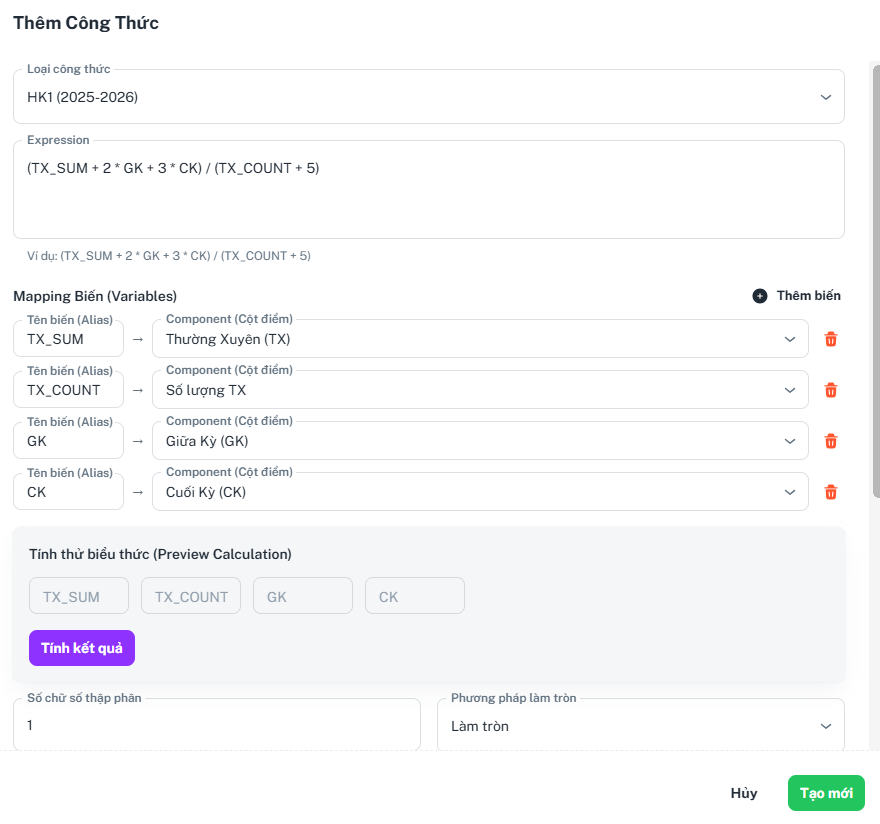The image size is (880, 824).
Task: Focus the TX_COUNT preview input
Action: pyautogui.click(x=191, y=596)
